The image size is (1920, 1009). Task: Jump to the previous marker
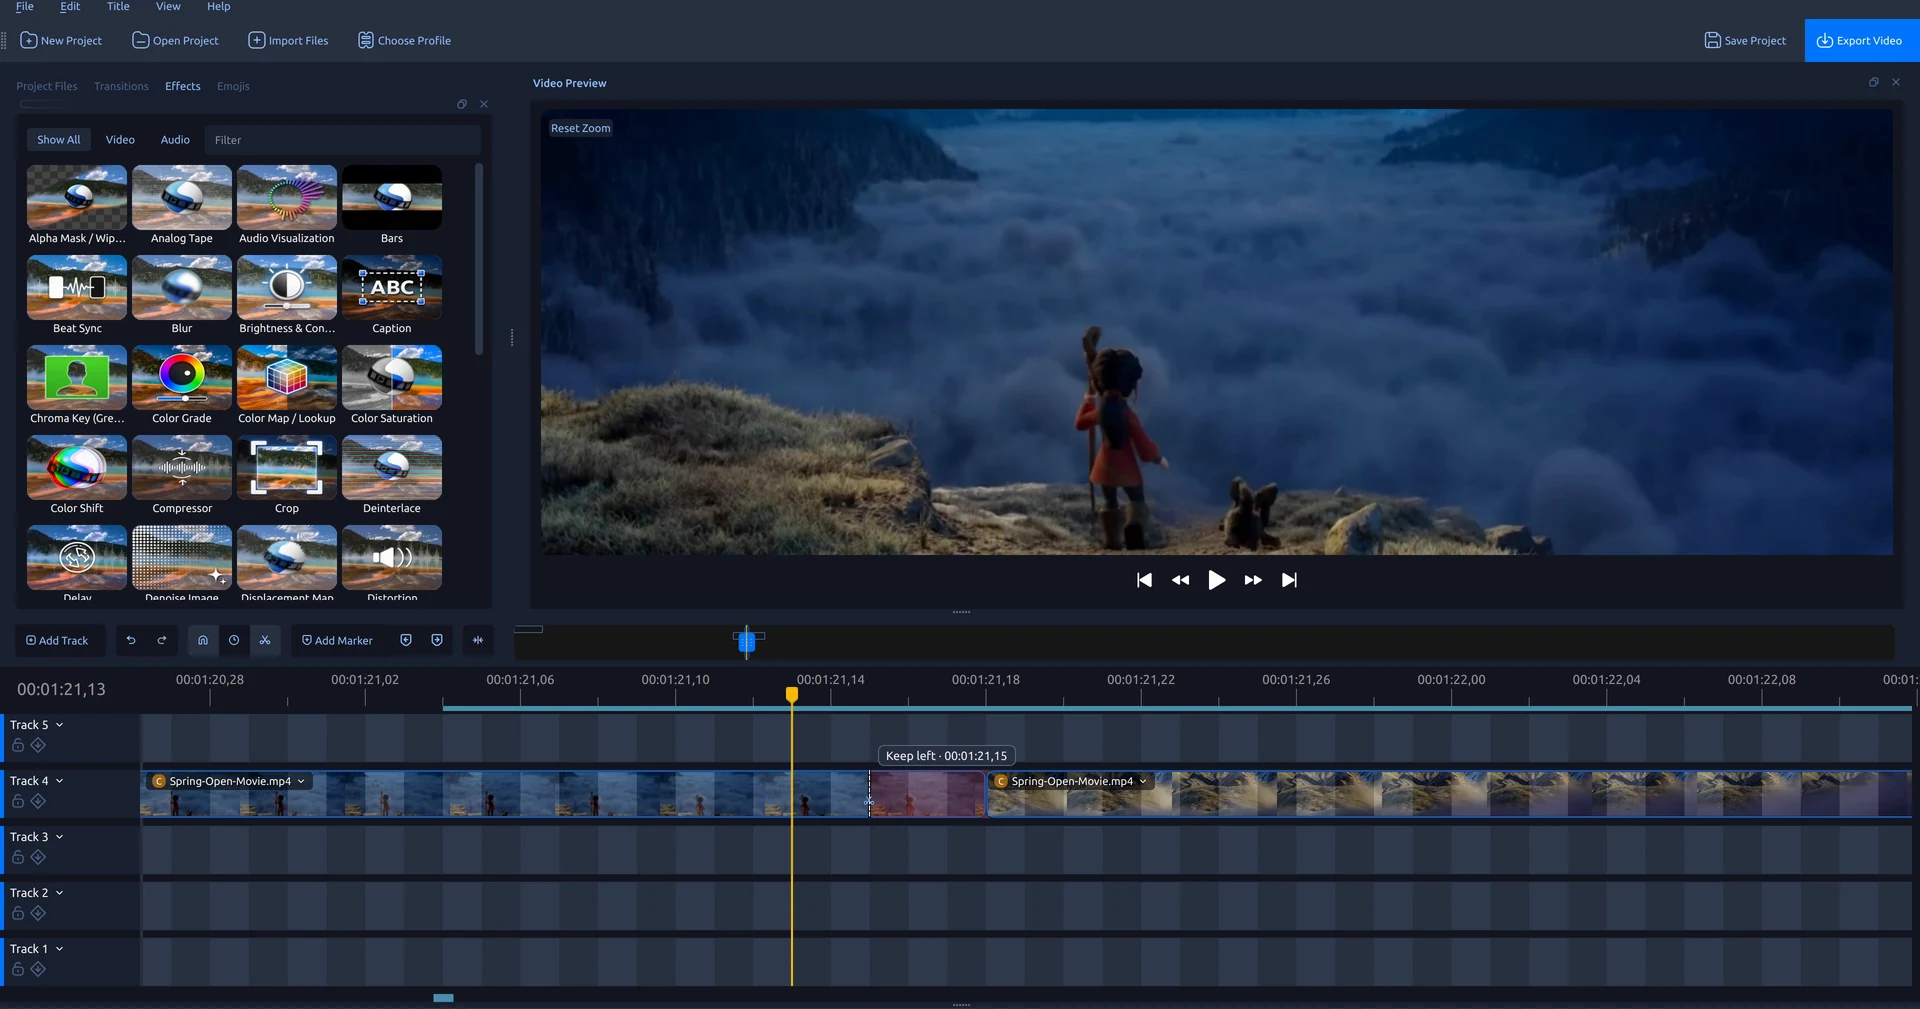click(x=406, y=640)
